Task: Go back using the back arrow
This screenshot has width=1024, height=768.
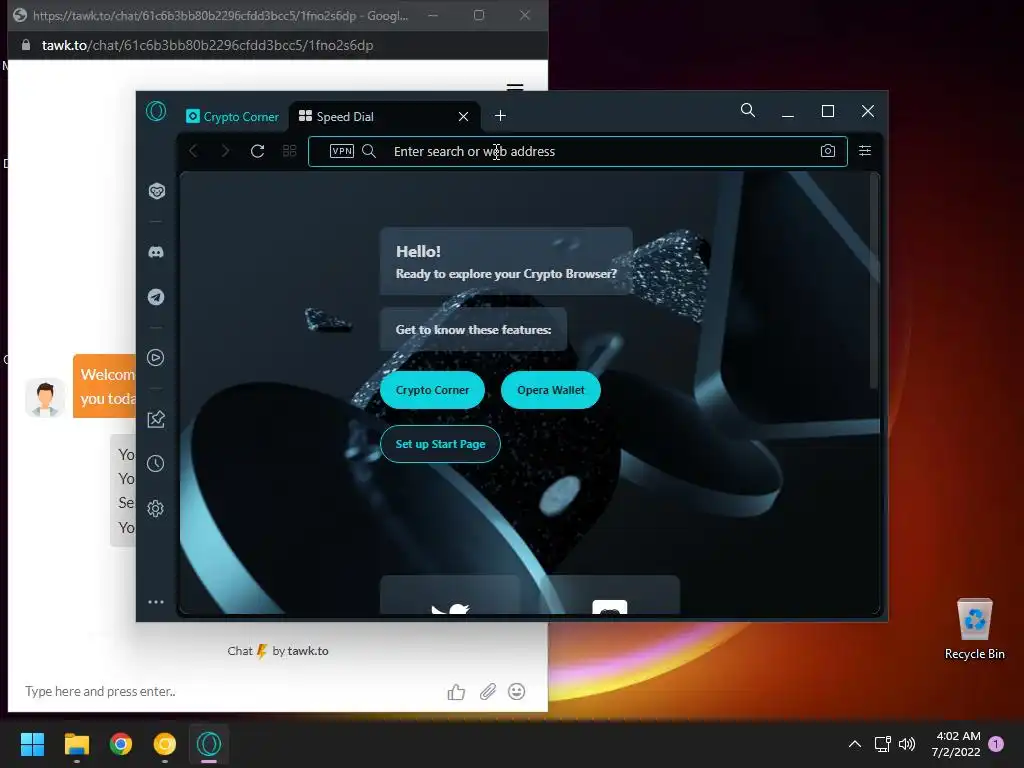Action: coord(194,151)
